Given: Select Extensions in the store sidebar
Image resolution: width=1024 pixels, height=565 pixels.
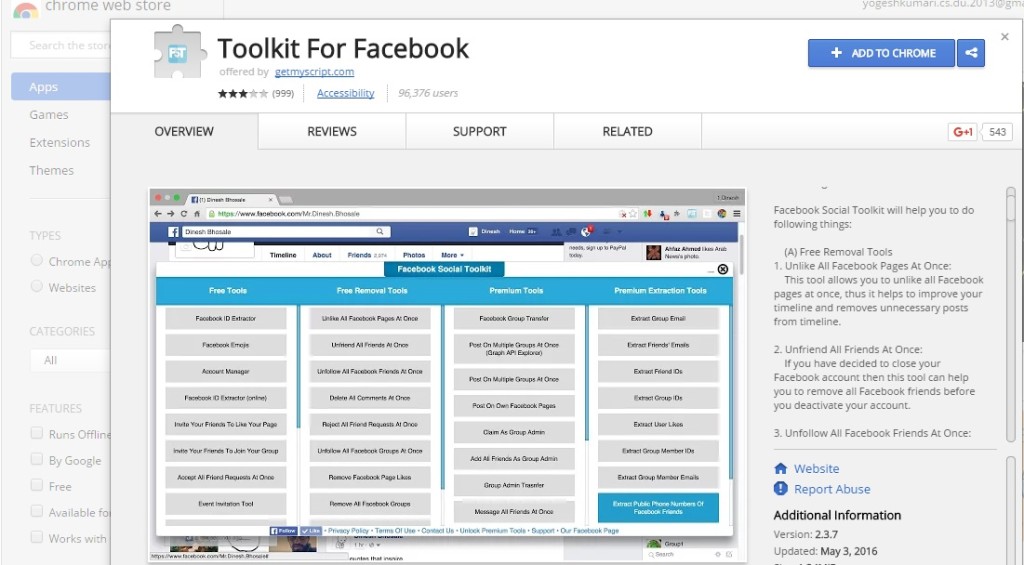Looking at the screenshot, I should [x=59, y=142].
